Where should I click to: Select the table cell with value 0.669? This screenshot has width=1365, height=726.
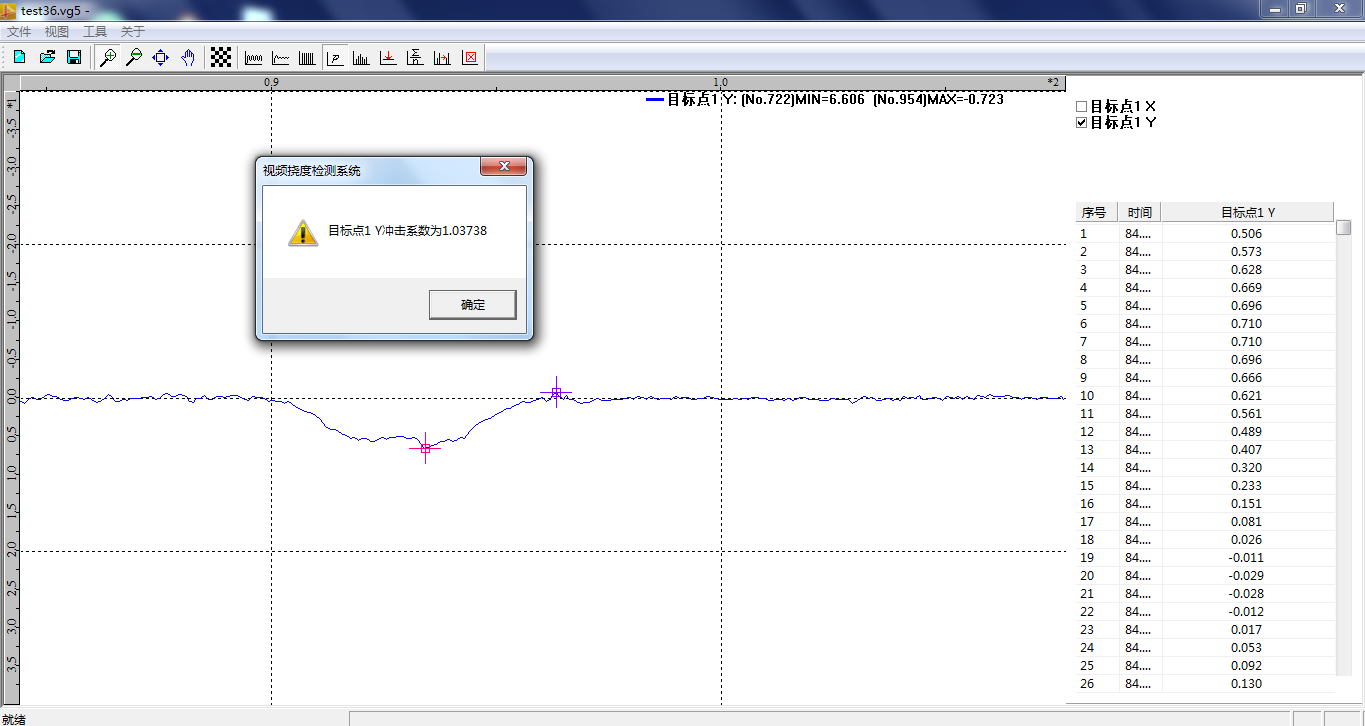click(x=1247, y=288)
